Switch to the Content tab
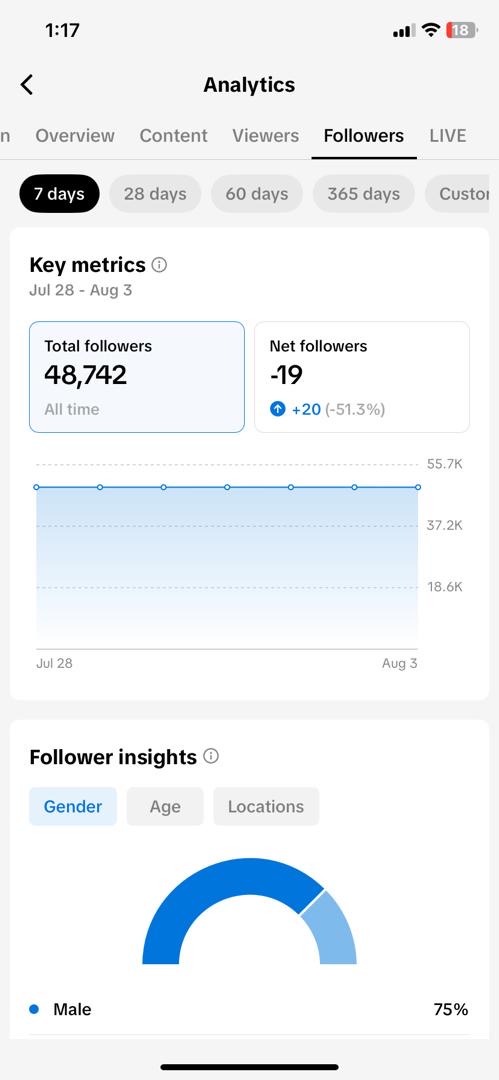The image size is (499, 1080). (x=173, y=136)
